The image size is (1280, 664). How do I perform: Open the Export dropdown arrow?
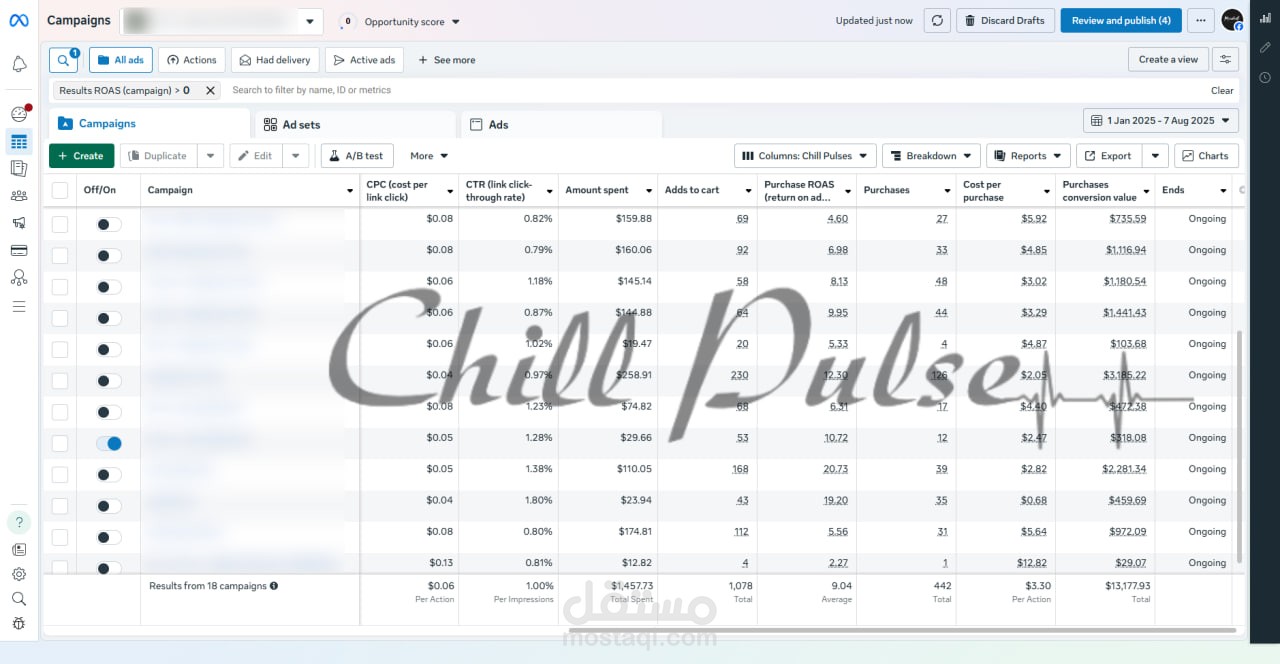(1155, 156)
